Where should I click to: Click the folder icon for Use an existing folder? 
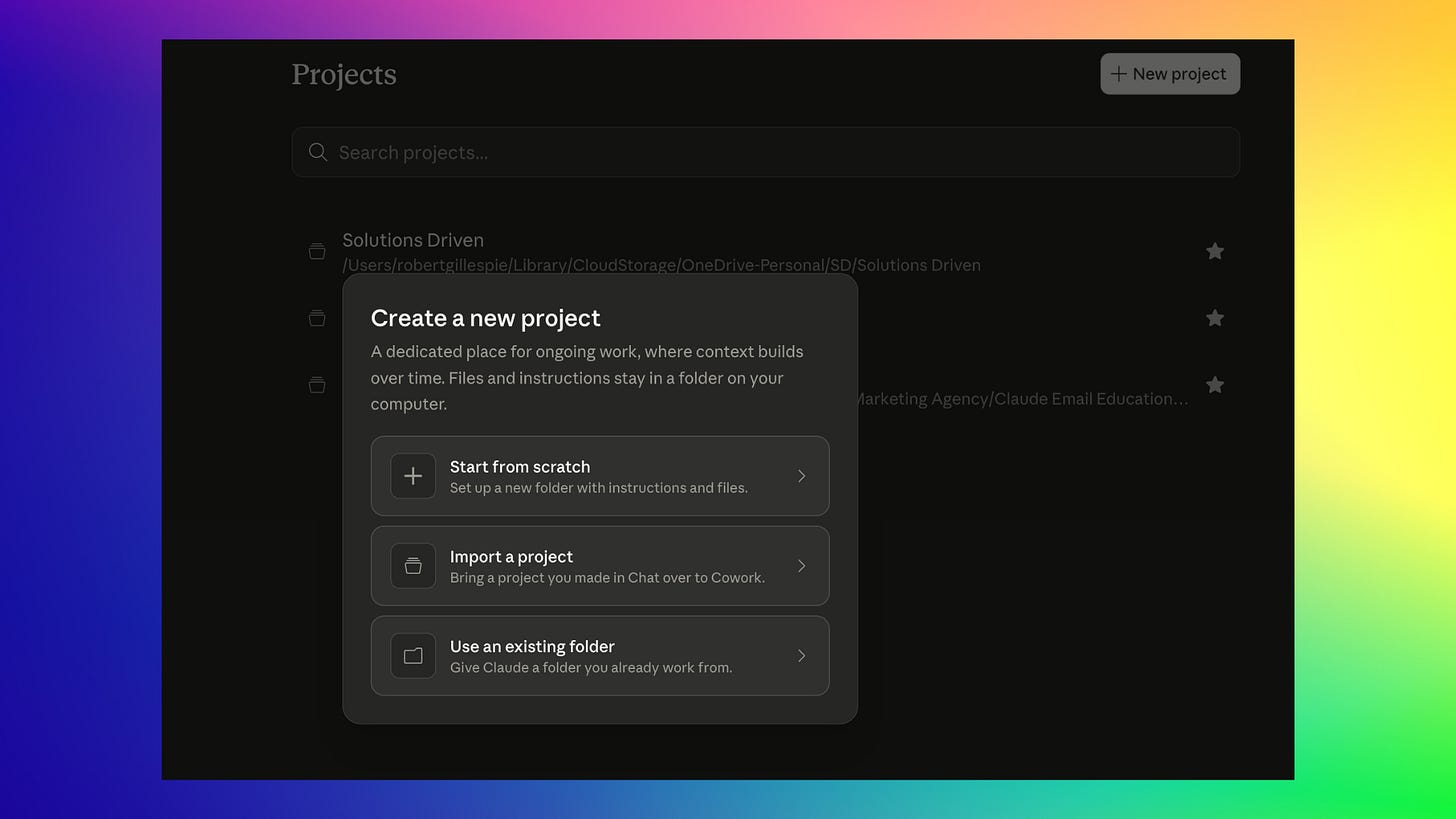coord(413,656)
